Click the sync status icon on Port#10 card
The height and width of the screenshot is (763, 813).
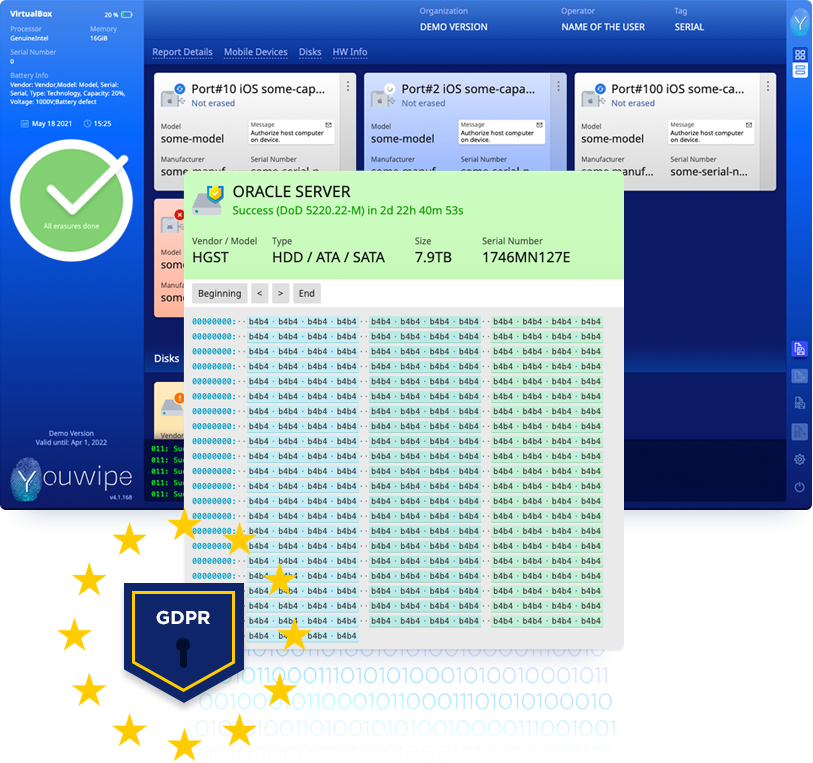click(179, 89)
